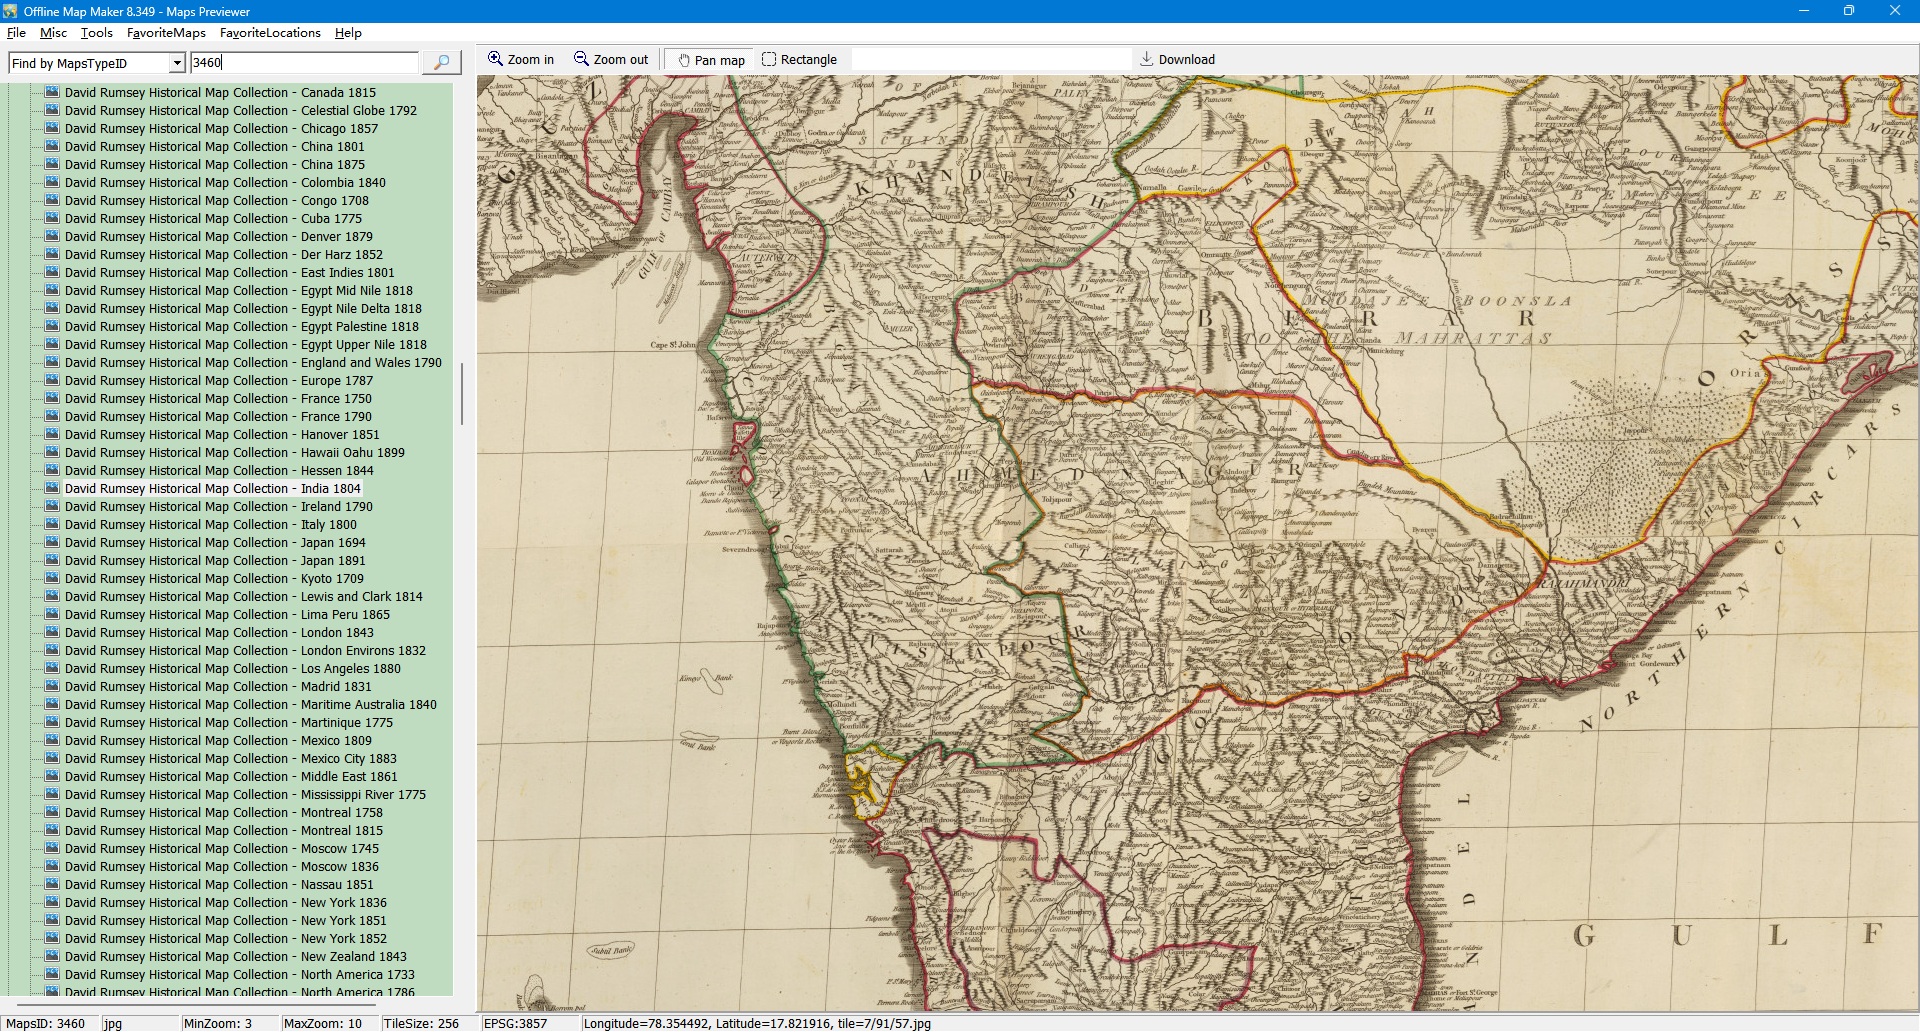
Task: Choose the Maritime Australia 1840 map
Action: point(250,705)
